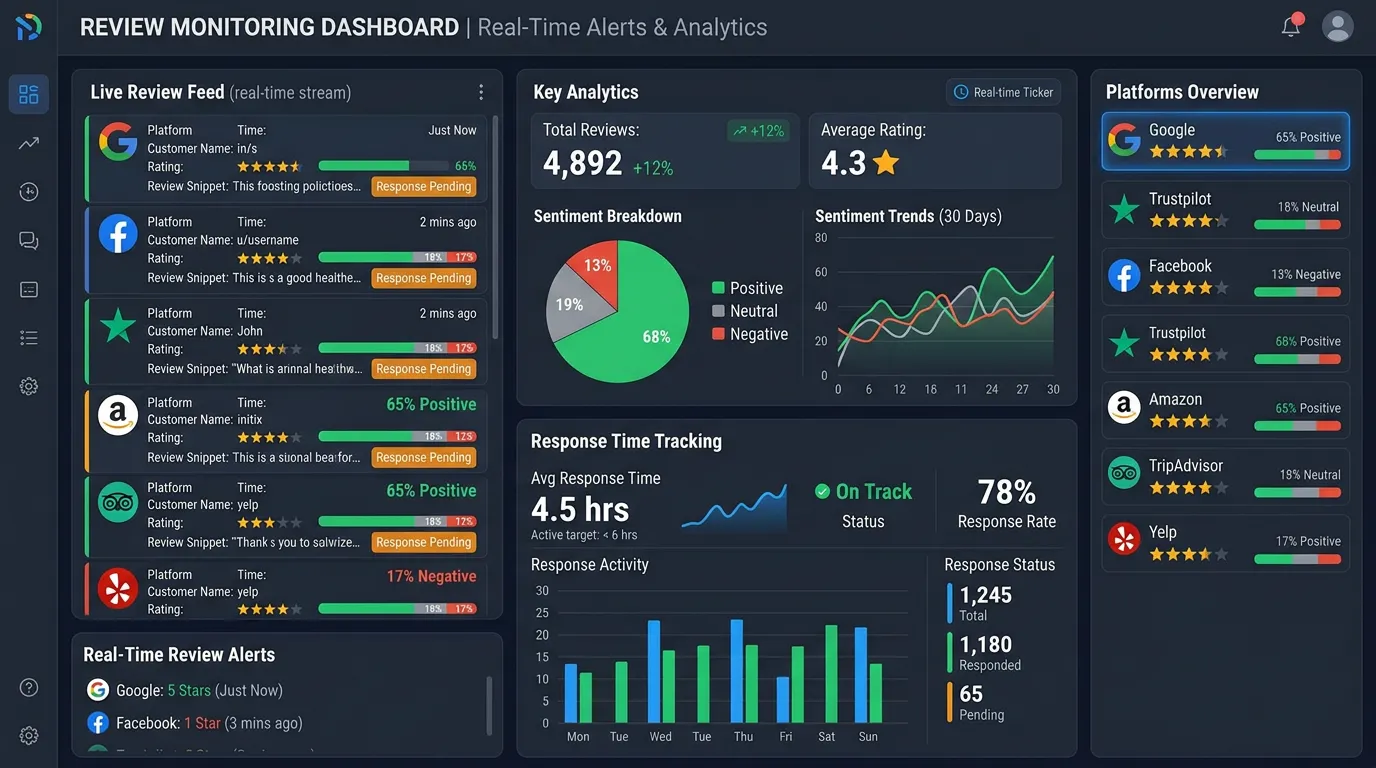Select the Amazon 65% Positive card
The height and width of the screenshot is (768, 1376).
pos(1225,410)
